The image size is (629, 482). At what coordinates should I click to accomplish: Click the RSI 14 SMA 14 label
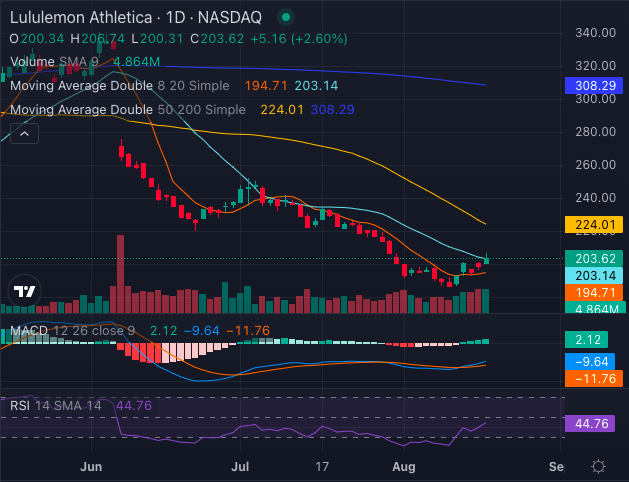[x=53, y=406]
